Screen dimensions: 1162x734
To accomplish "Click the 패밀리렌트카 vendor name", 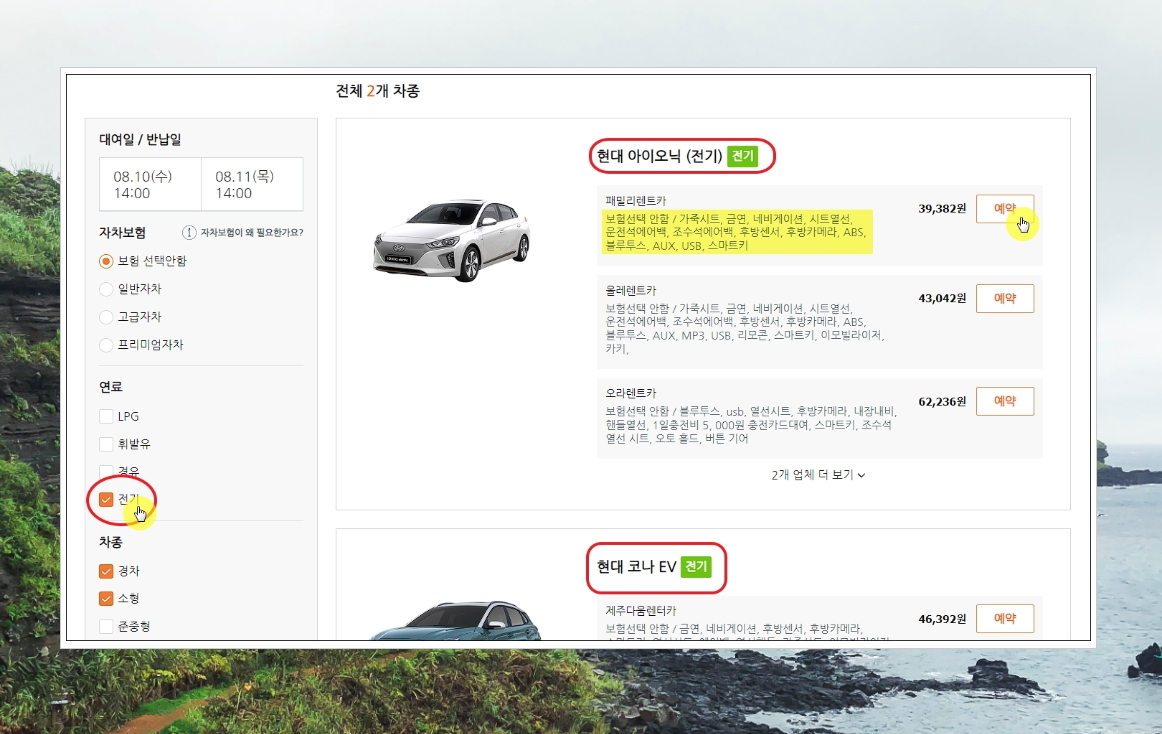I will [636, 201].
